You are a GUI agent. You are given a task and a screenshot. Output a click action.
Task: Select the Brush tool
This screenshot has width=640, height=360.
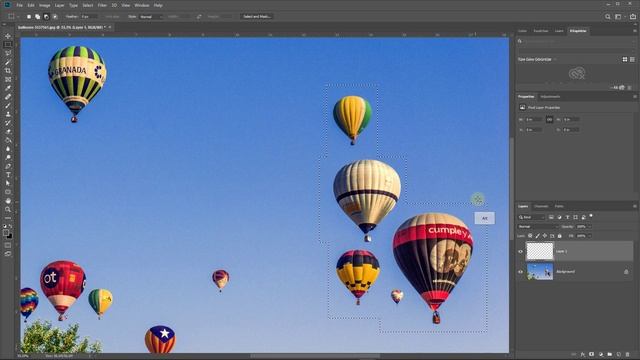pyautogui.click(x=8, y=105)
